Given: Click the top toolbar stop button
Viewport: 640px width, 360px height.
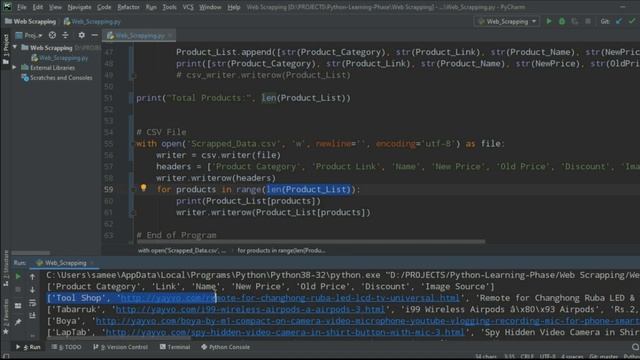Looking at the screenshot, I should point(588,21).
